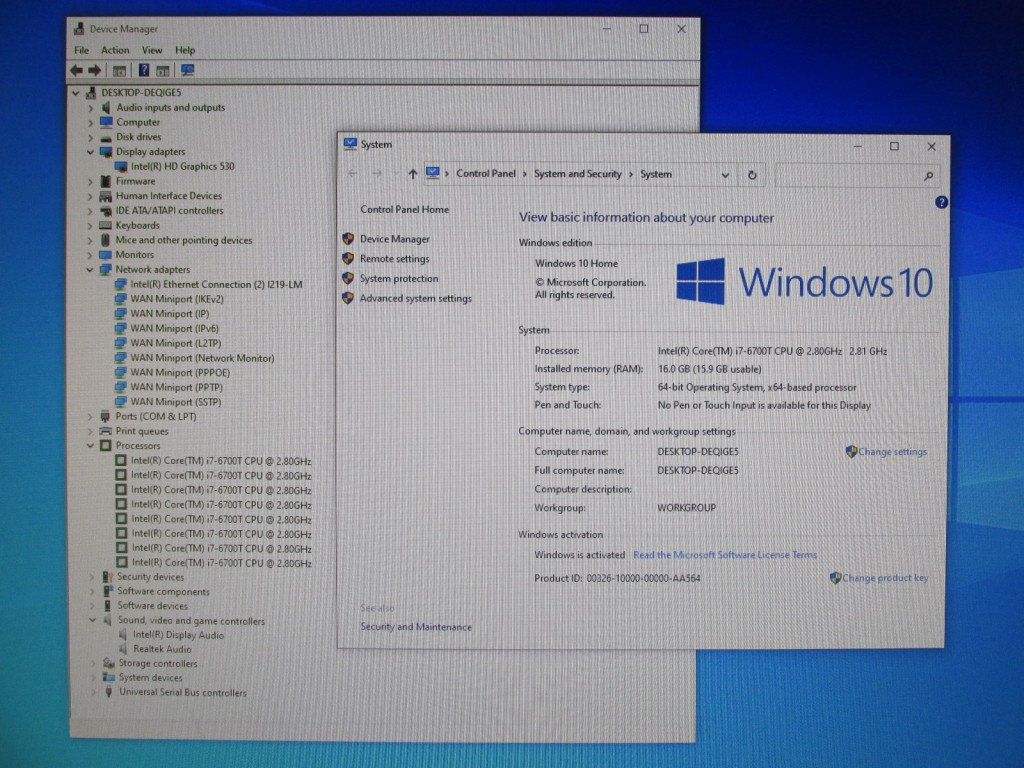Open the Action menu in Device Manager
Image resolution: width=1024 pixels, height=768 pixels.
(115, 50)
